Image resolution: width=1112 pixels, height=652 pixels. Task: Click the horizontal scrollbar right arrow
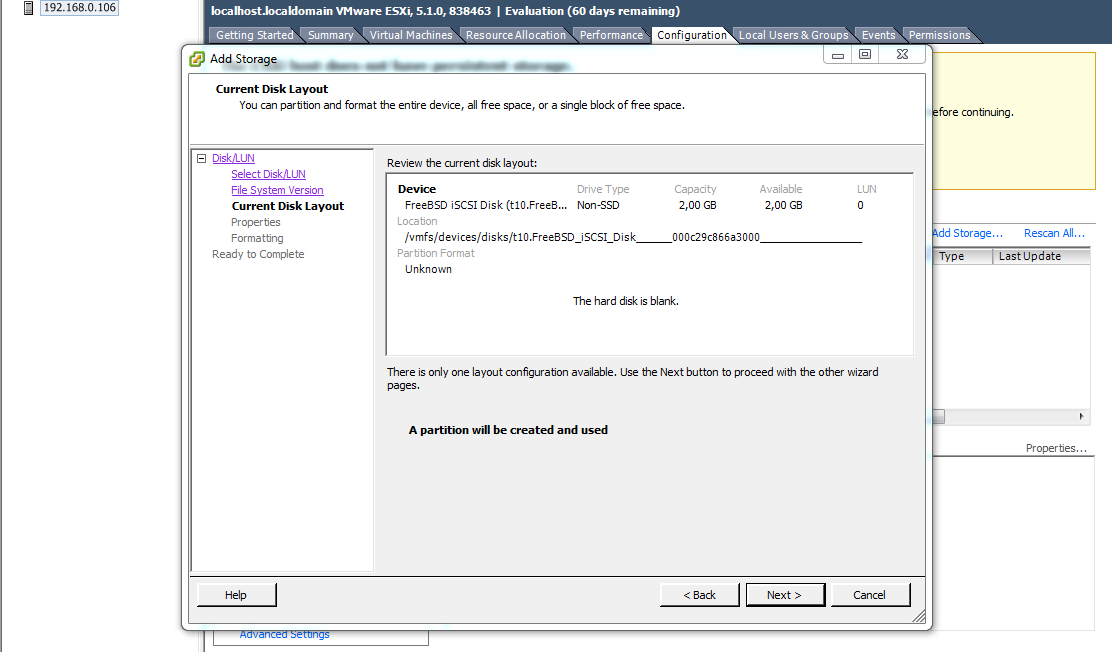[x=1082, y=416]
